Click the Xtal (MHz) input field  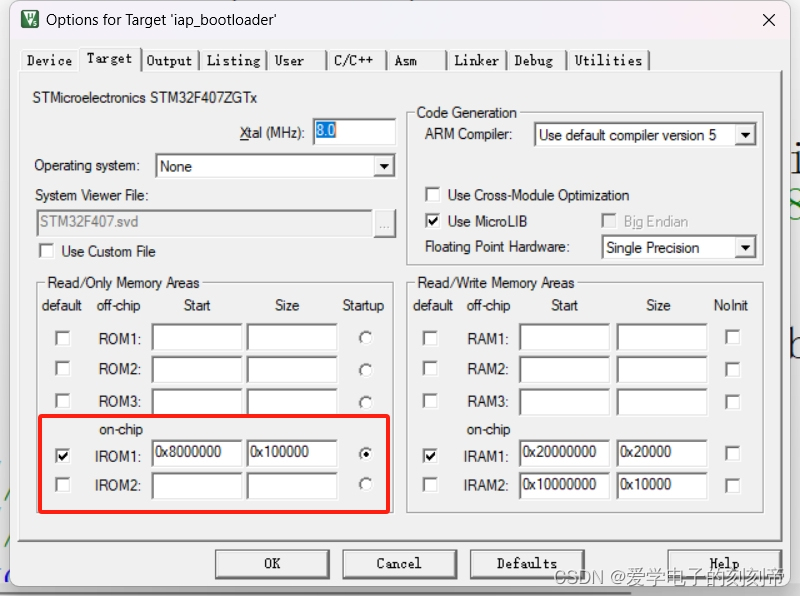[354, 132]
